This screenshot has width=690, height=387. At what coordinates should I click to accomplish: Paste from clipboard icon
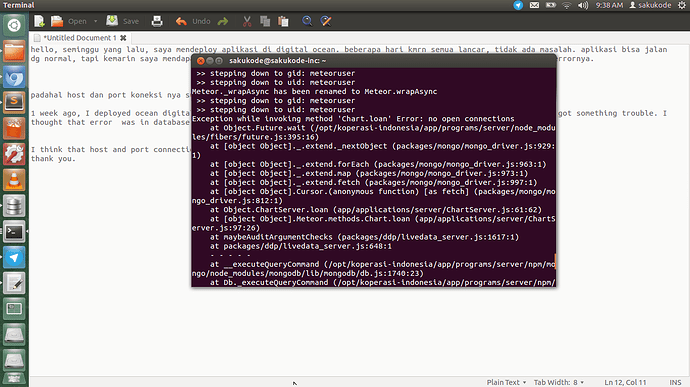click(283, 21)
